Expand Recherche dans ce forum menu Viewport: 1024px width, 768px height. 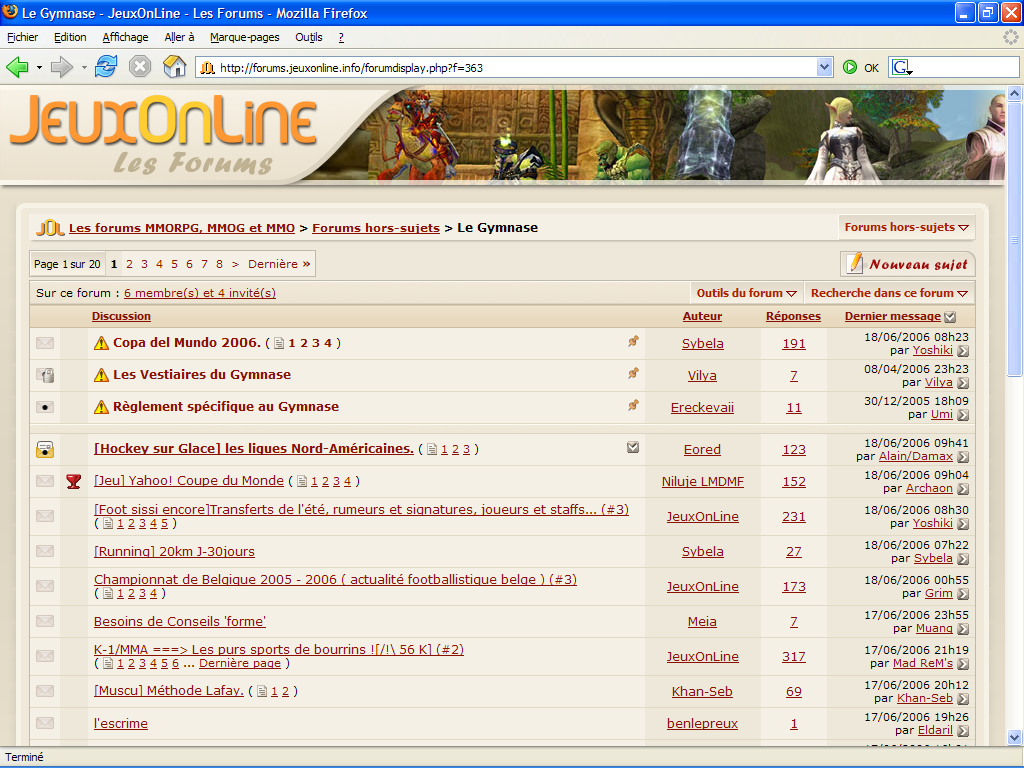pos(889,293)
